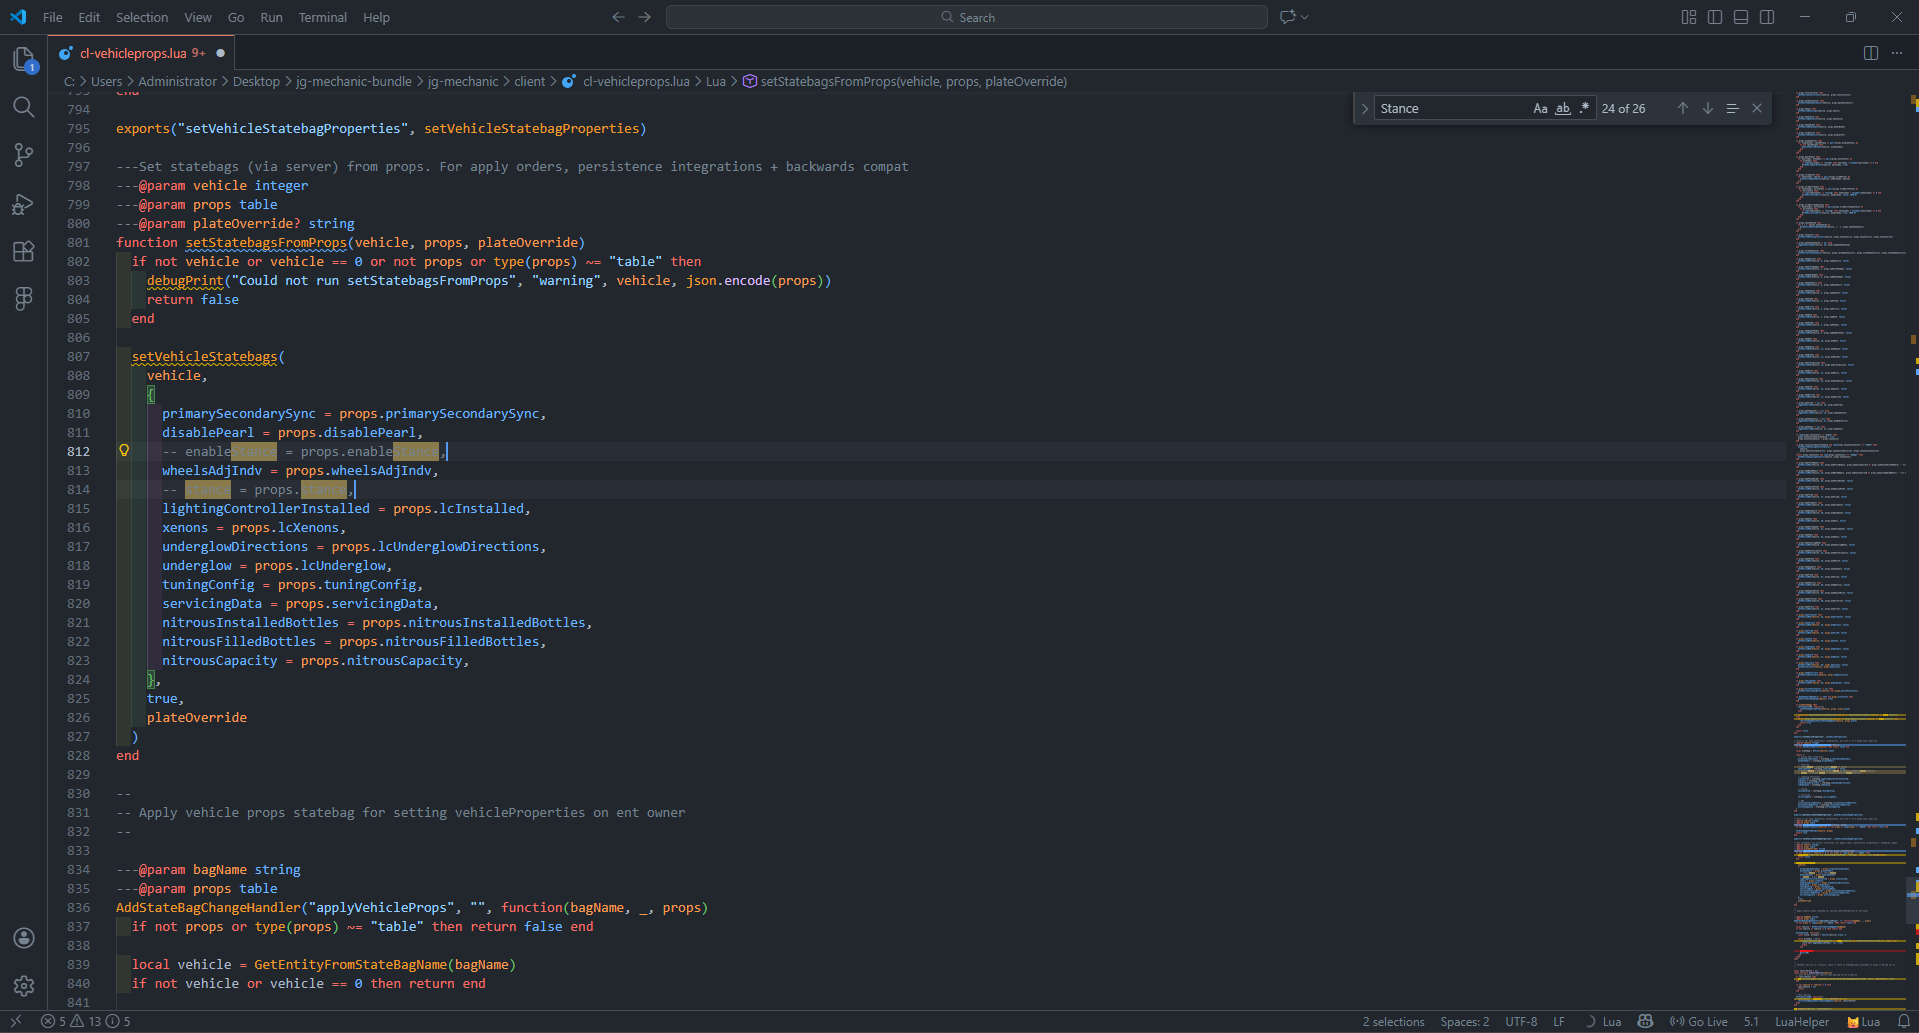Open the Source Control panel
Image resolution: width=1919 pixels, height=1033 pixels.
click(x=24, y=155)
